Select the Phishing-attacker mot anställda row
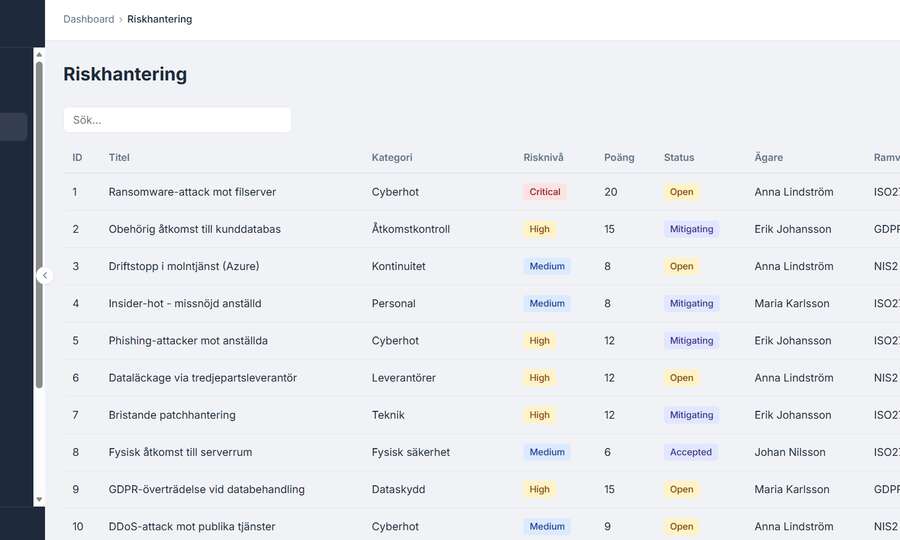This screenshot has width=900, height=540. [x=188, y=341]
